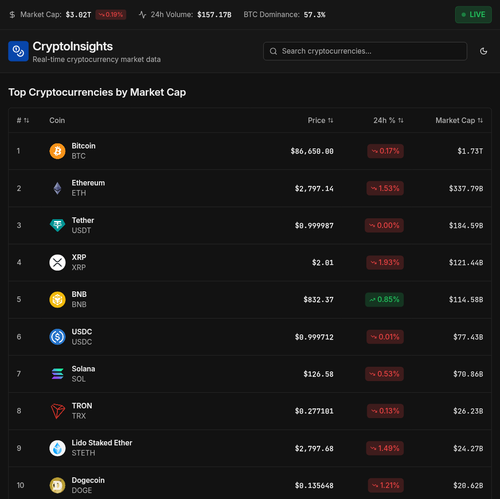Click USDC price $0.999712
This screenshot has height=499, width=500.
click(314, 337)
